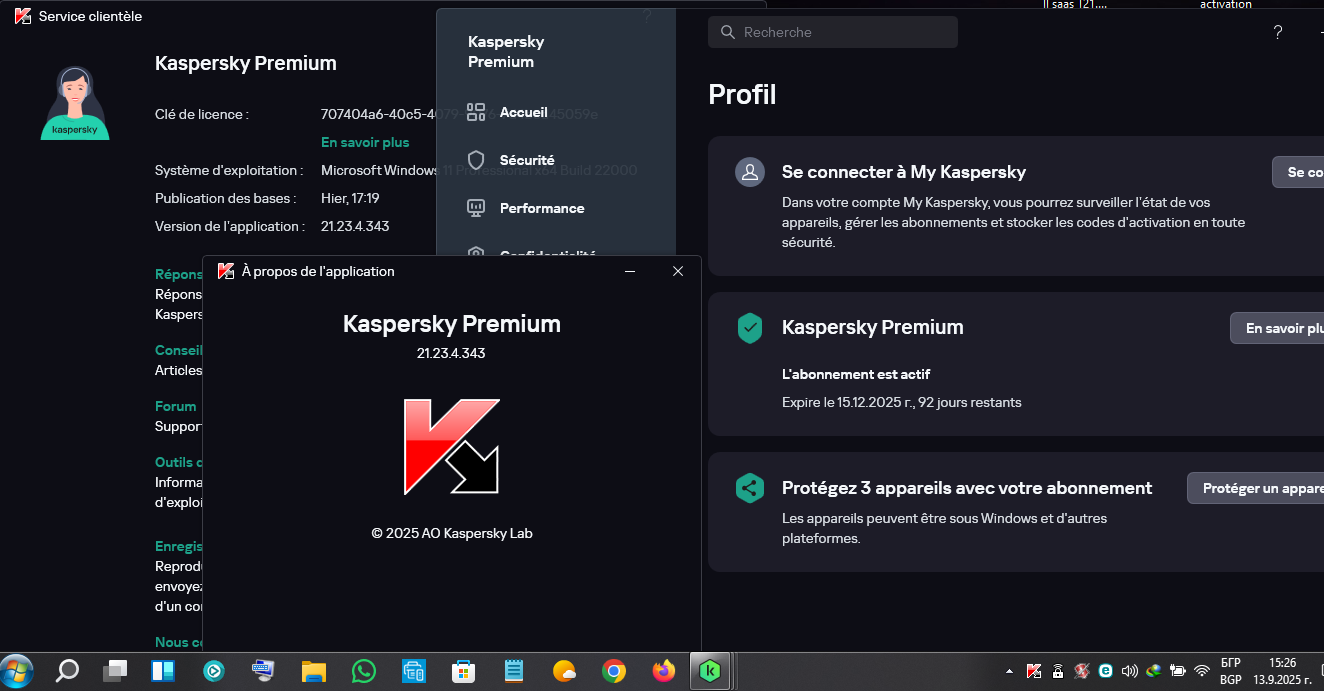The image size is (1324, 691).
Task: Click the Forum heading in Service clientèle
Action: [176, 406]
